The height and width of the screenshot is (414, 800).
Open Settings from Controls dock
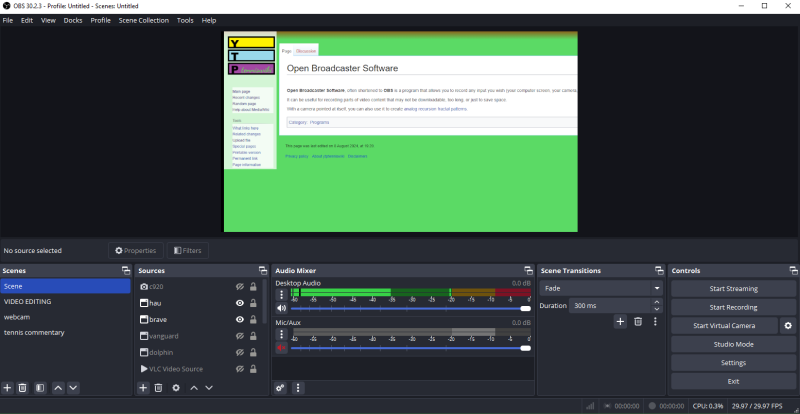click(734, 362)
